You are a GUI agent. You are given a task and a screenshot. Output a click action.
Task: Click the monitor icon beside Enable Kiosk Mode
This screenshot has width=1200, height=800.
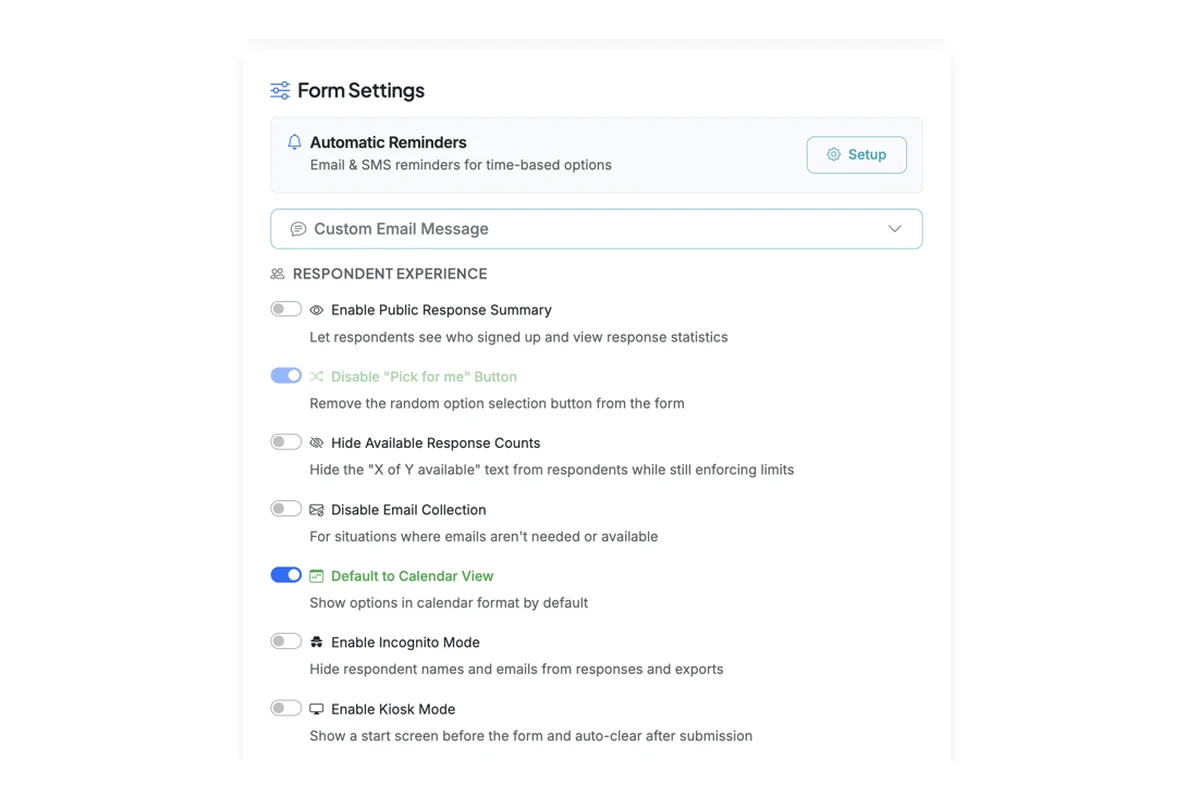316,708
